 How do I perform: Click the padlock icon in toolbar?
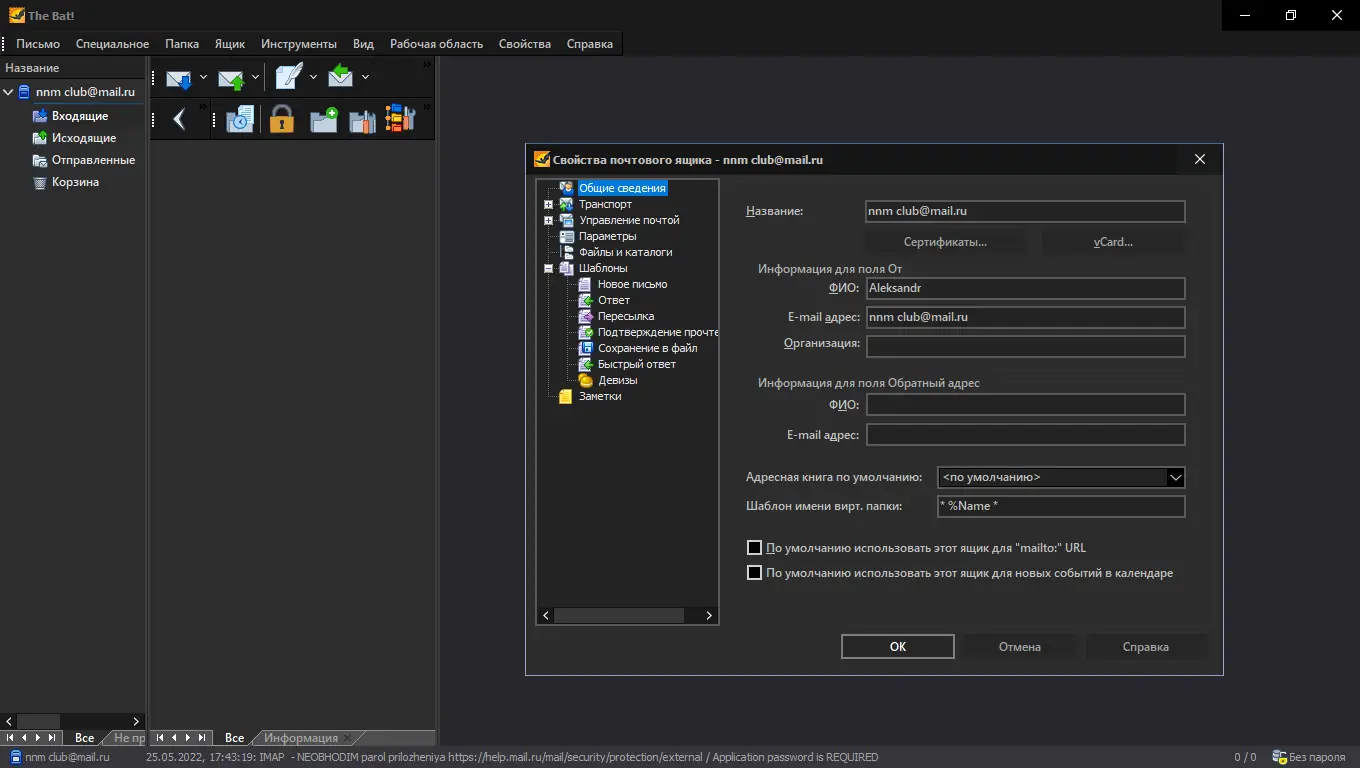pos(282,120)
